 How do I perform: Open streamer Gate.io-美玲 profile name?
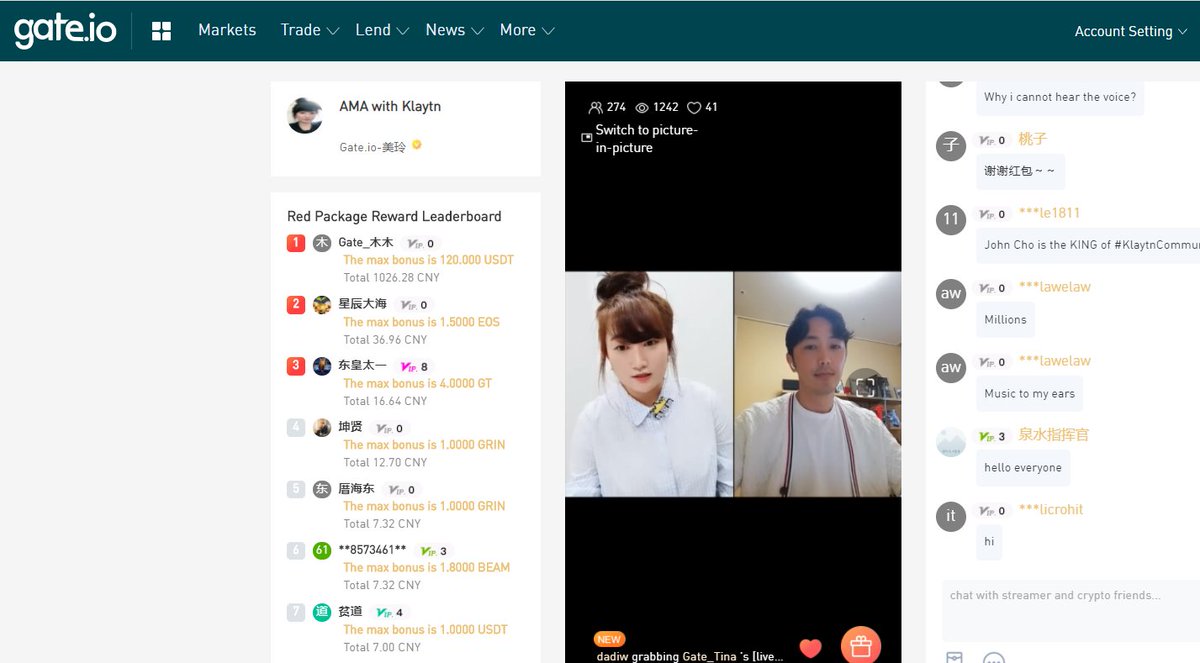tap(373, 146)
